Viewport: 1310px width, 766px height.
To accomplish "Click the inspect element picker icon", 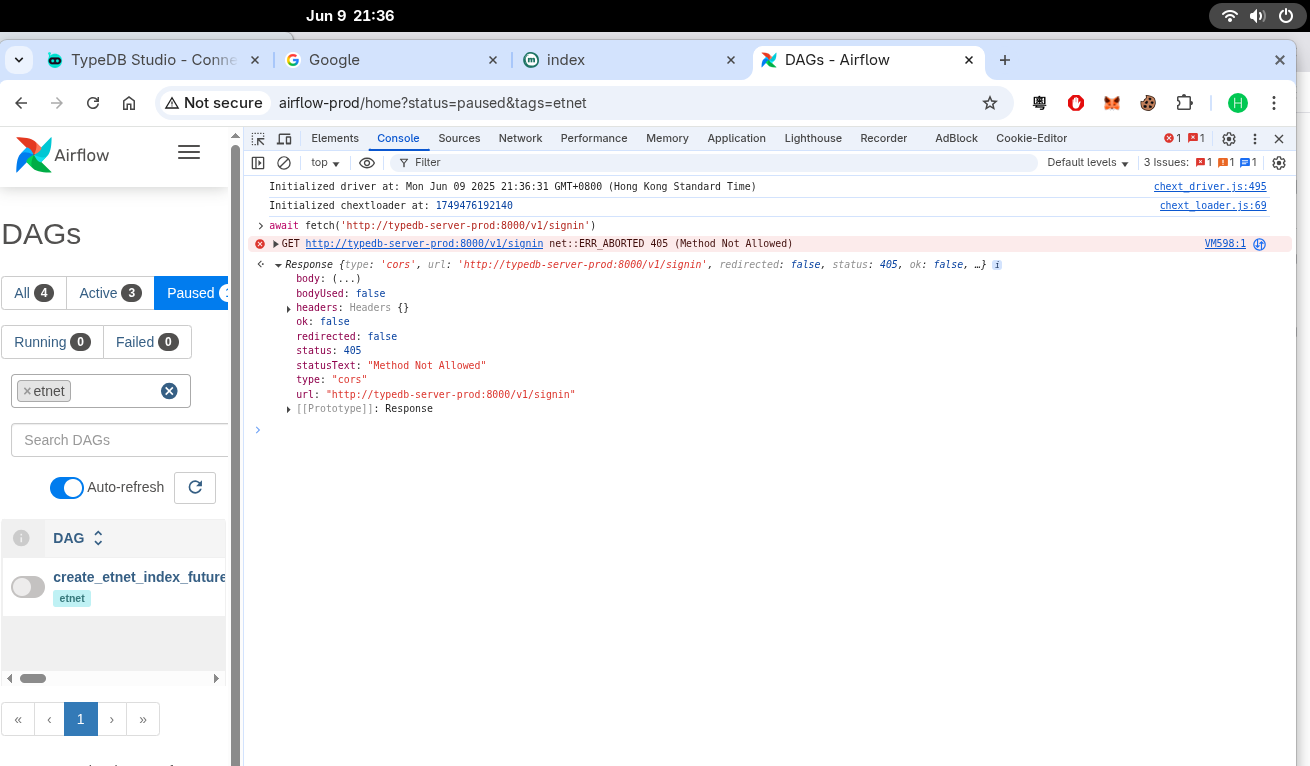I will tap(258, 139).
